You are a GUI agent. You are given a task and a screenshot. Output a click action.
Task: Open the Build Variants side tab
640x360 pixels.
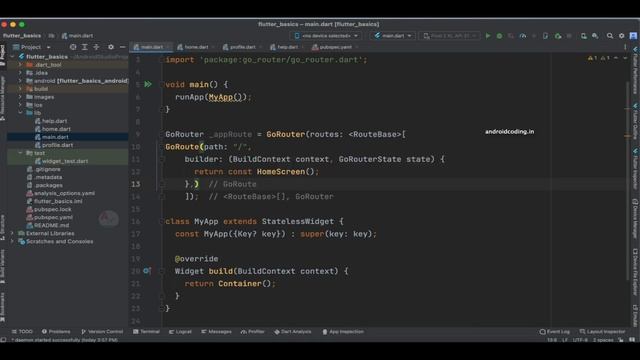[x=3, y=267]
